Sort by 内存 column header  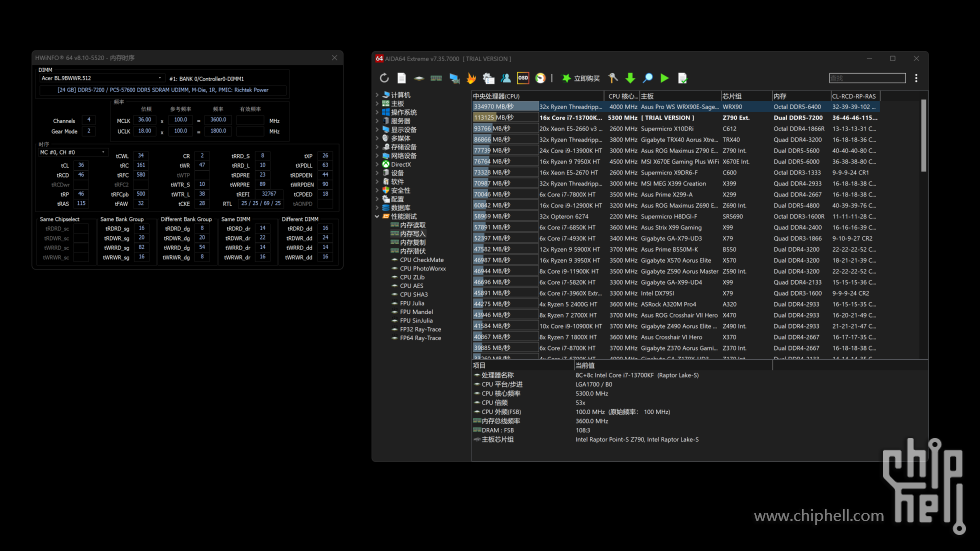pyautogui.click(x=801, y=96)
